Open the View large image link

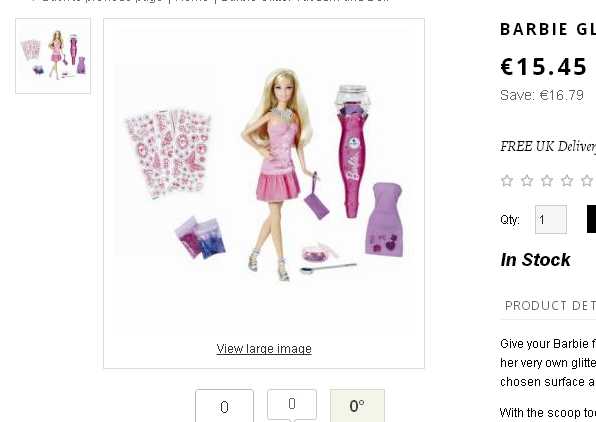(x=264, y=349)
